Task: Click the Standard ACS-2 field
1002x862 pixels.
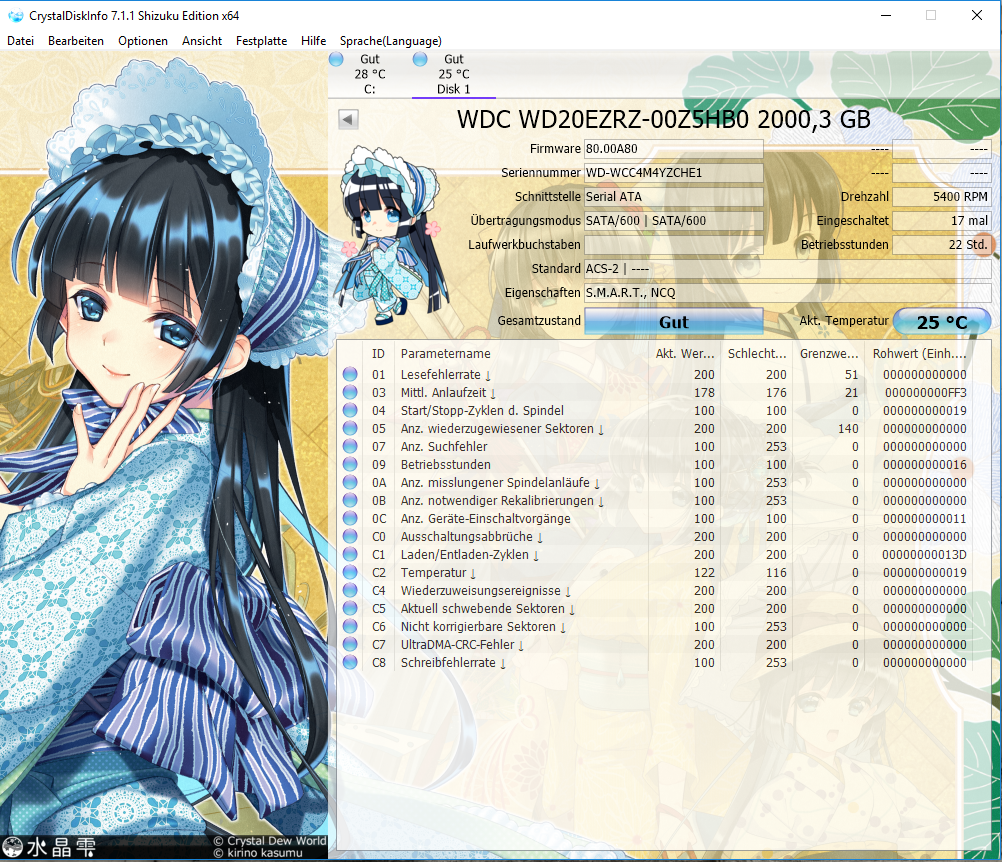Action: 788,268
